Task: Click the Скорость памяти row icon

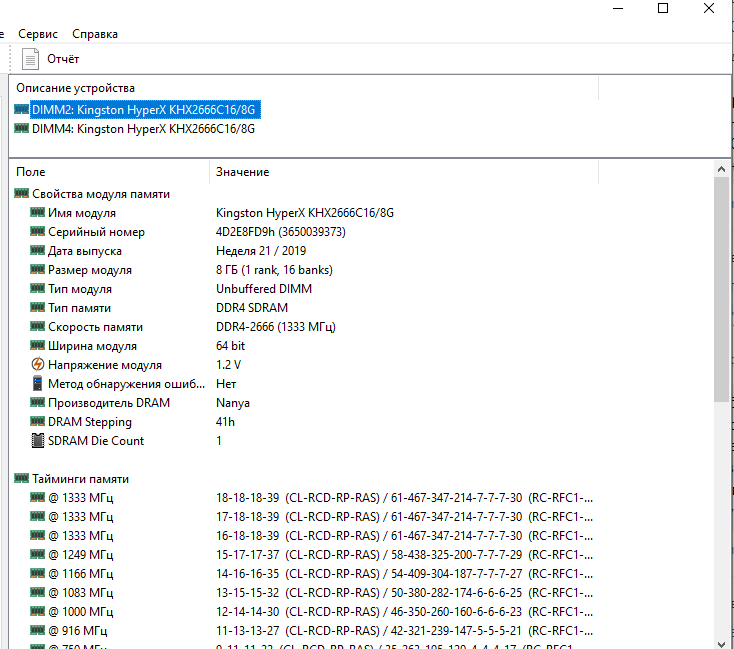Action: (x=37, y=326)
